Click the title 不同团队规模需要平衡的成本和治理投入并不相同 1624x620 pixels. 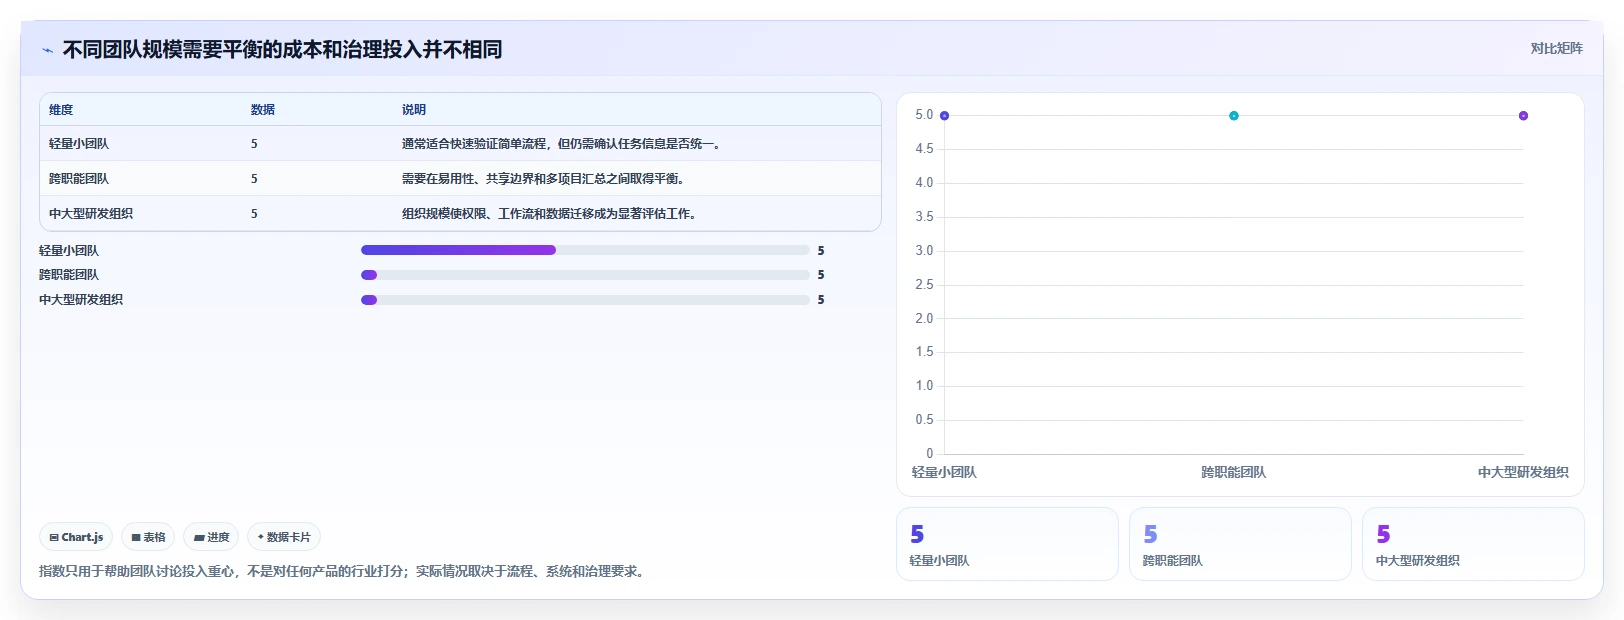coord(282,49)
